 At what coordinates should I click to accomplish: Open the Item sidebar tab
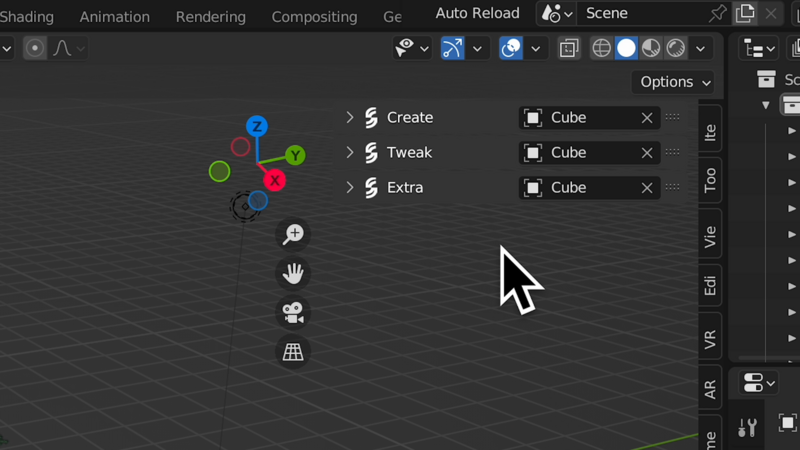click(x=710, y=129)
